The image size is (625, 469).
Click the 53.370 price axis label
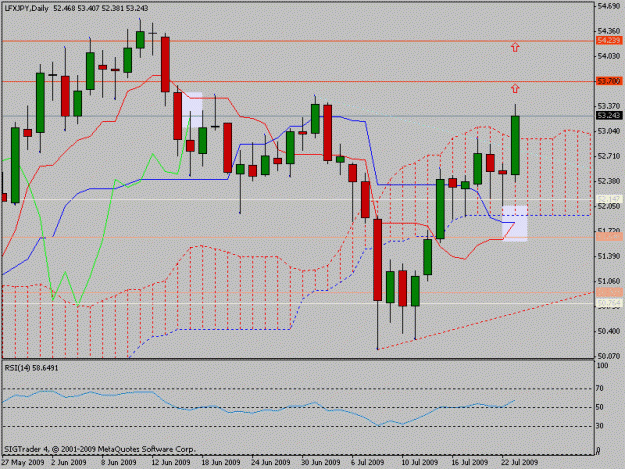click(609, 106)
